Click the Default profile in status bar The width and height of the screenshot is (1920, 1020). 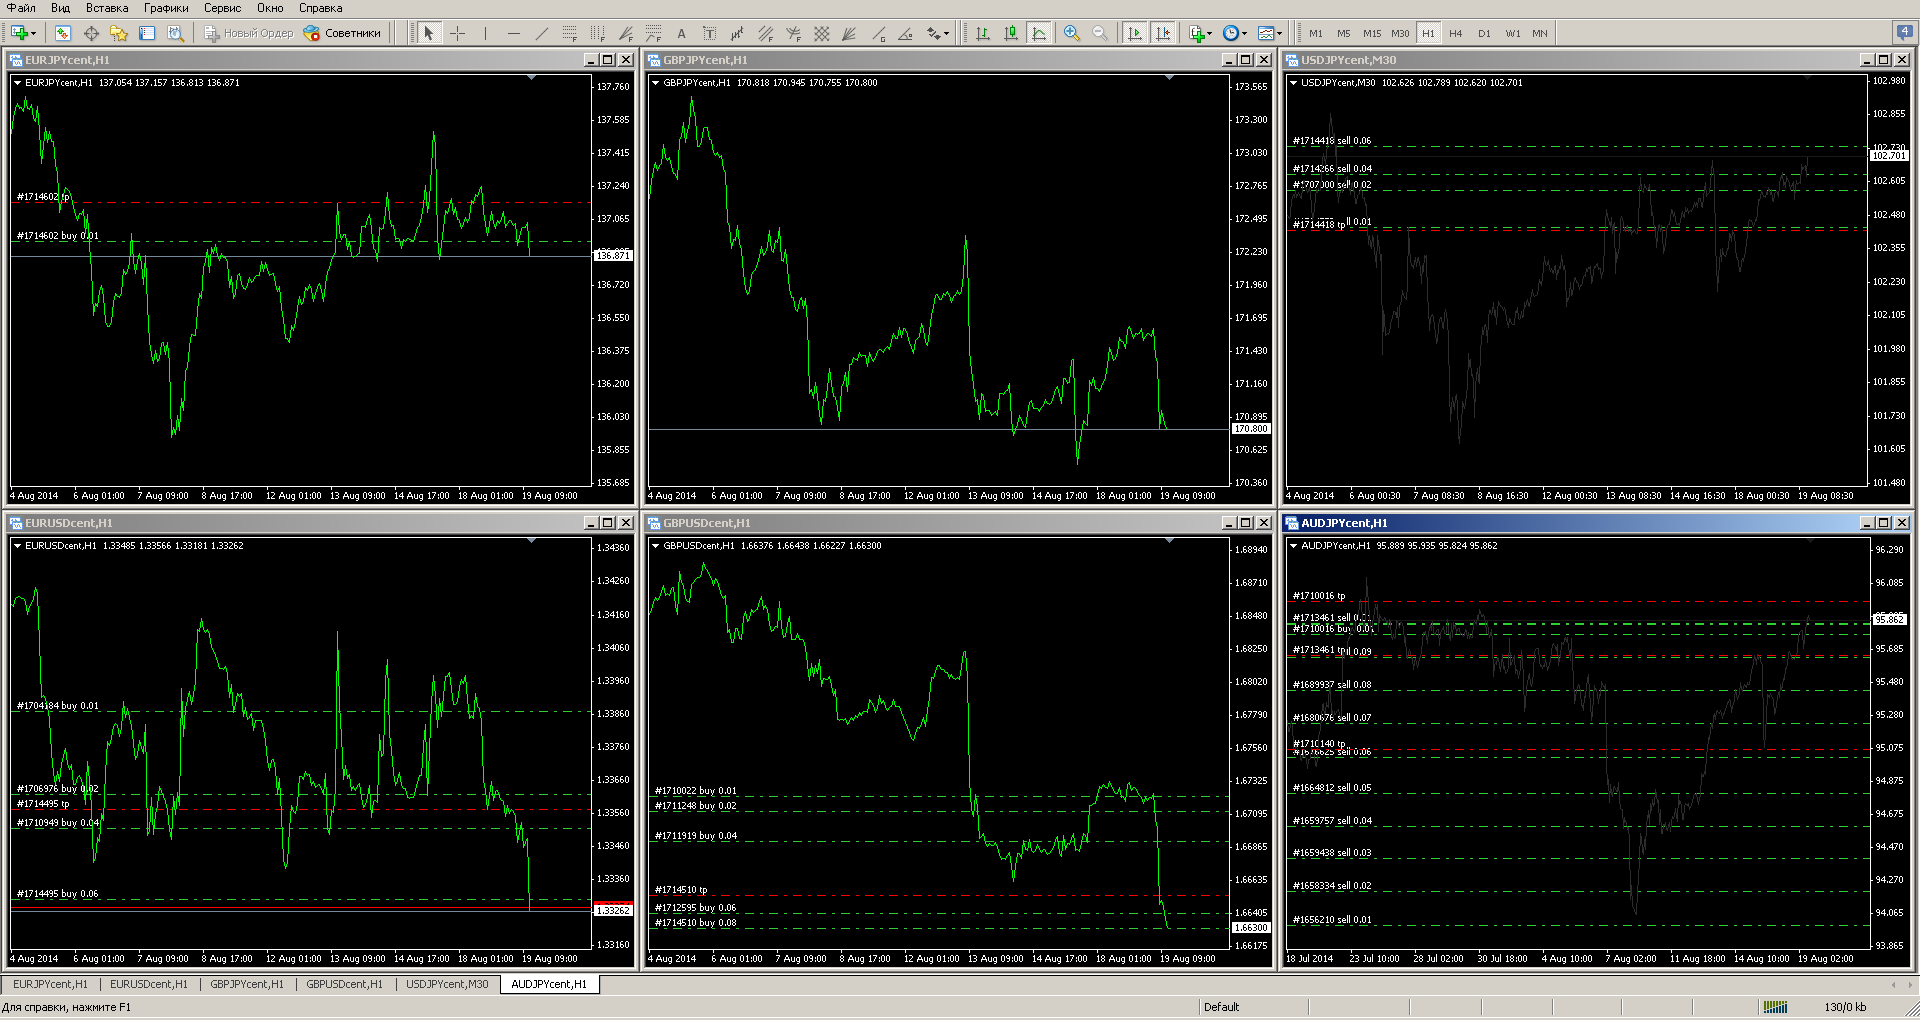point(1221,1007)
